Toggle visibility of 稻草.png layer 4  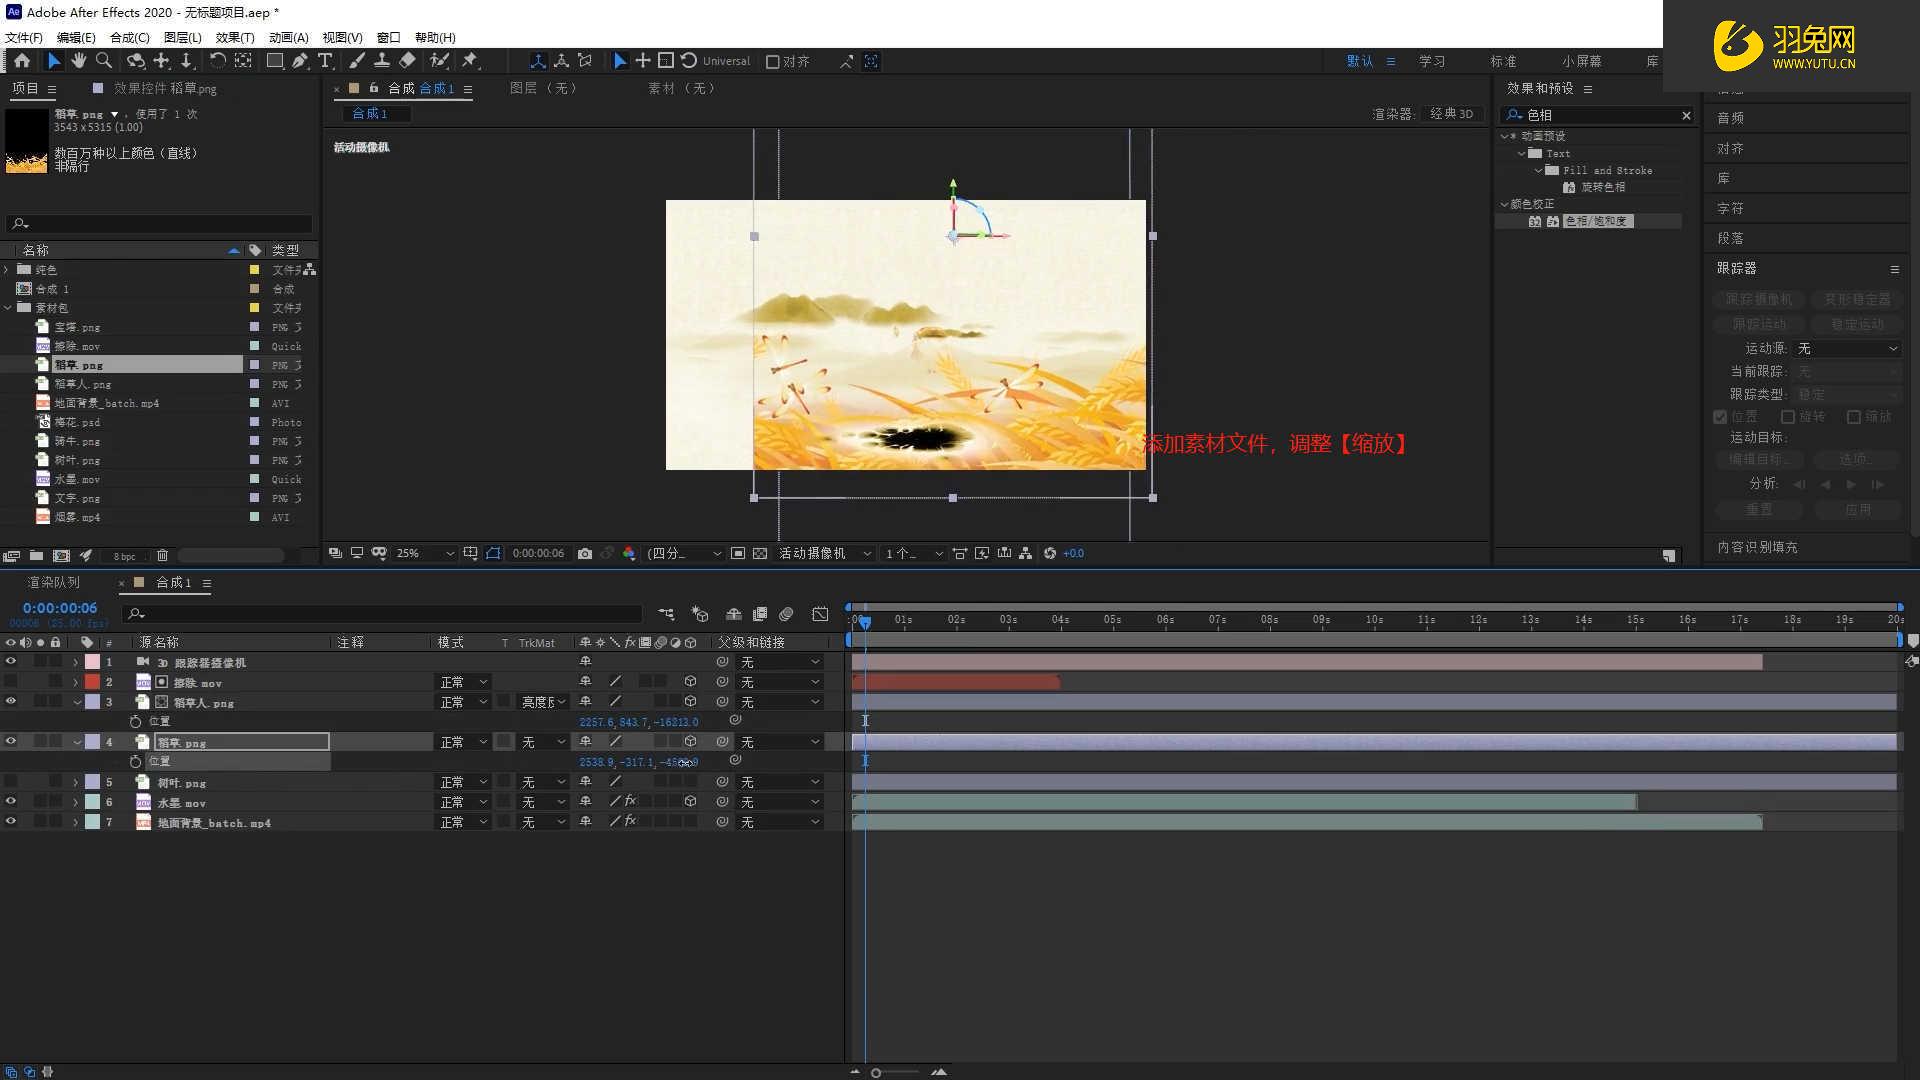coord(11,742)
